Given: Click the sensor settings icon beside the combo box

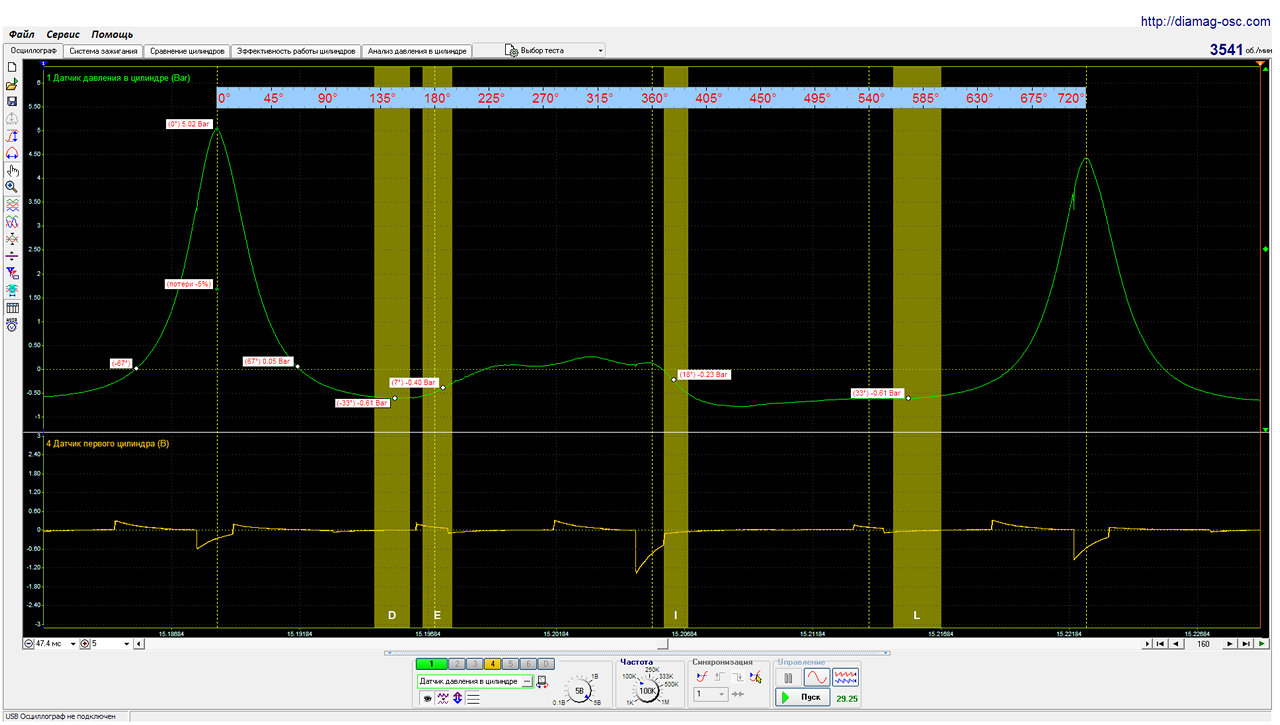Looking at the screenshot, I should pos(542,682).
